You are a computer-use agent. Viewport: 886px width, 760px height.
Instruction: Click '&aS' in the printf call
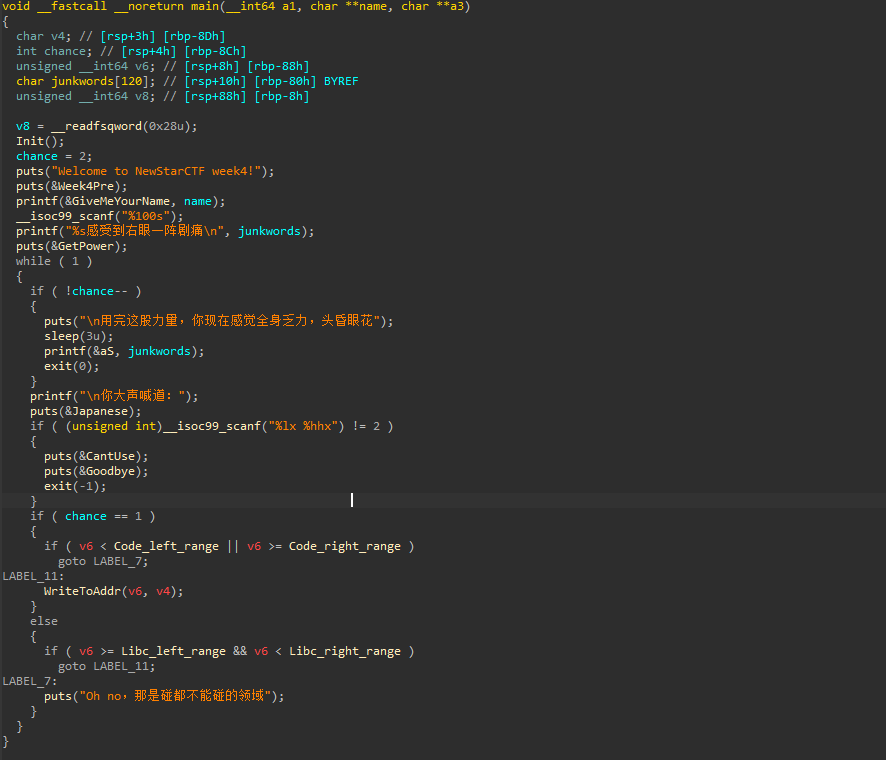point(103,351)
